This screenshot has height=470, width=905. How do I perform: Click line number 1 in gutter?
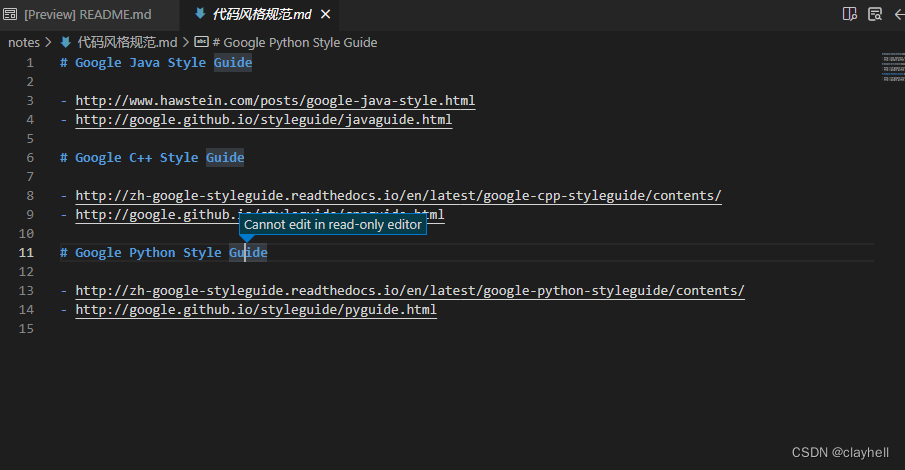point(29,63)
